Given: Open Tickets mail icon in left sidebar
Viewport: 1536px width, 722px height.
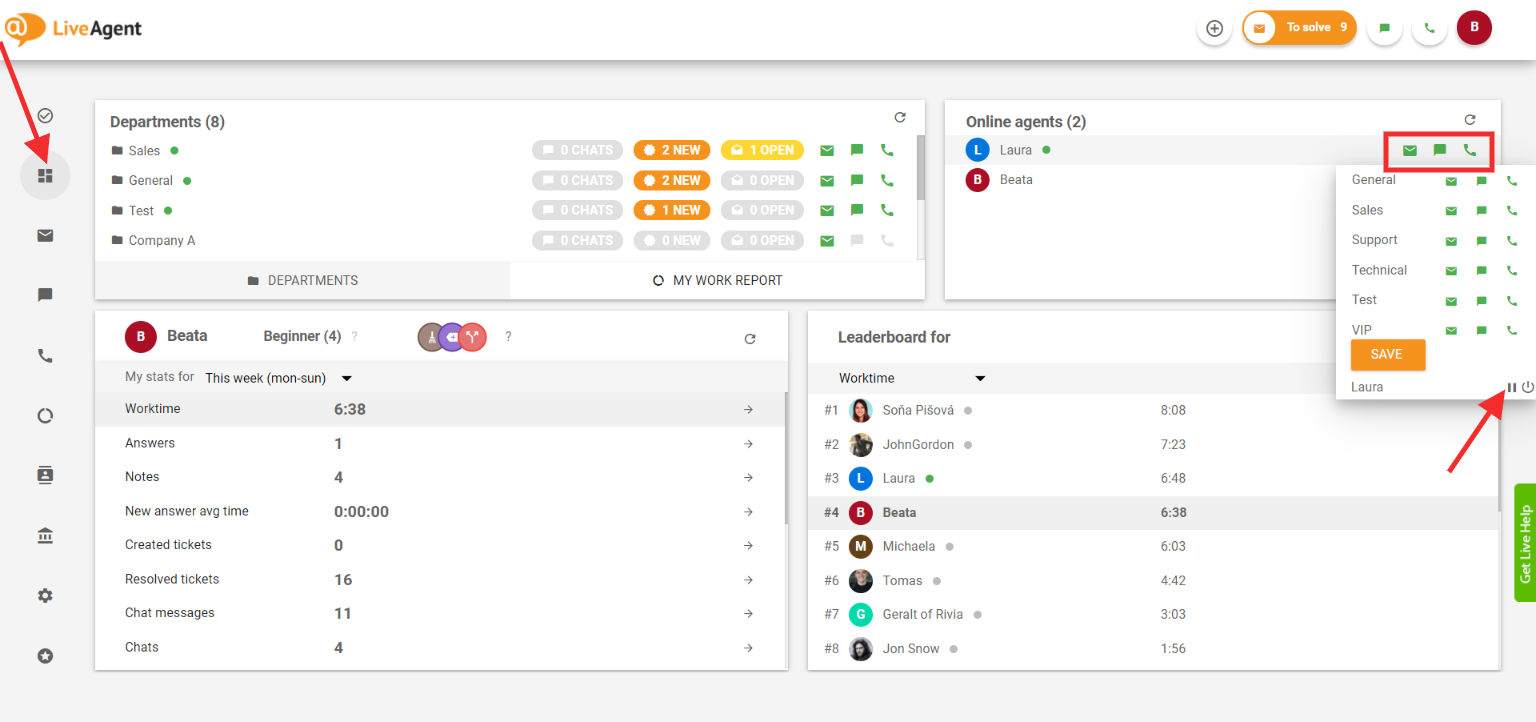Looking at the screenshot, I should (x=45, y=236).
